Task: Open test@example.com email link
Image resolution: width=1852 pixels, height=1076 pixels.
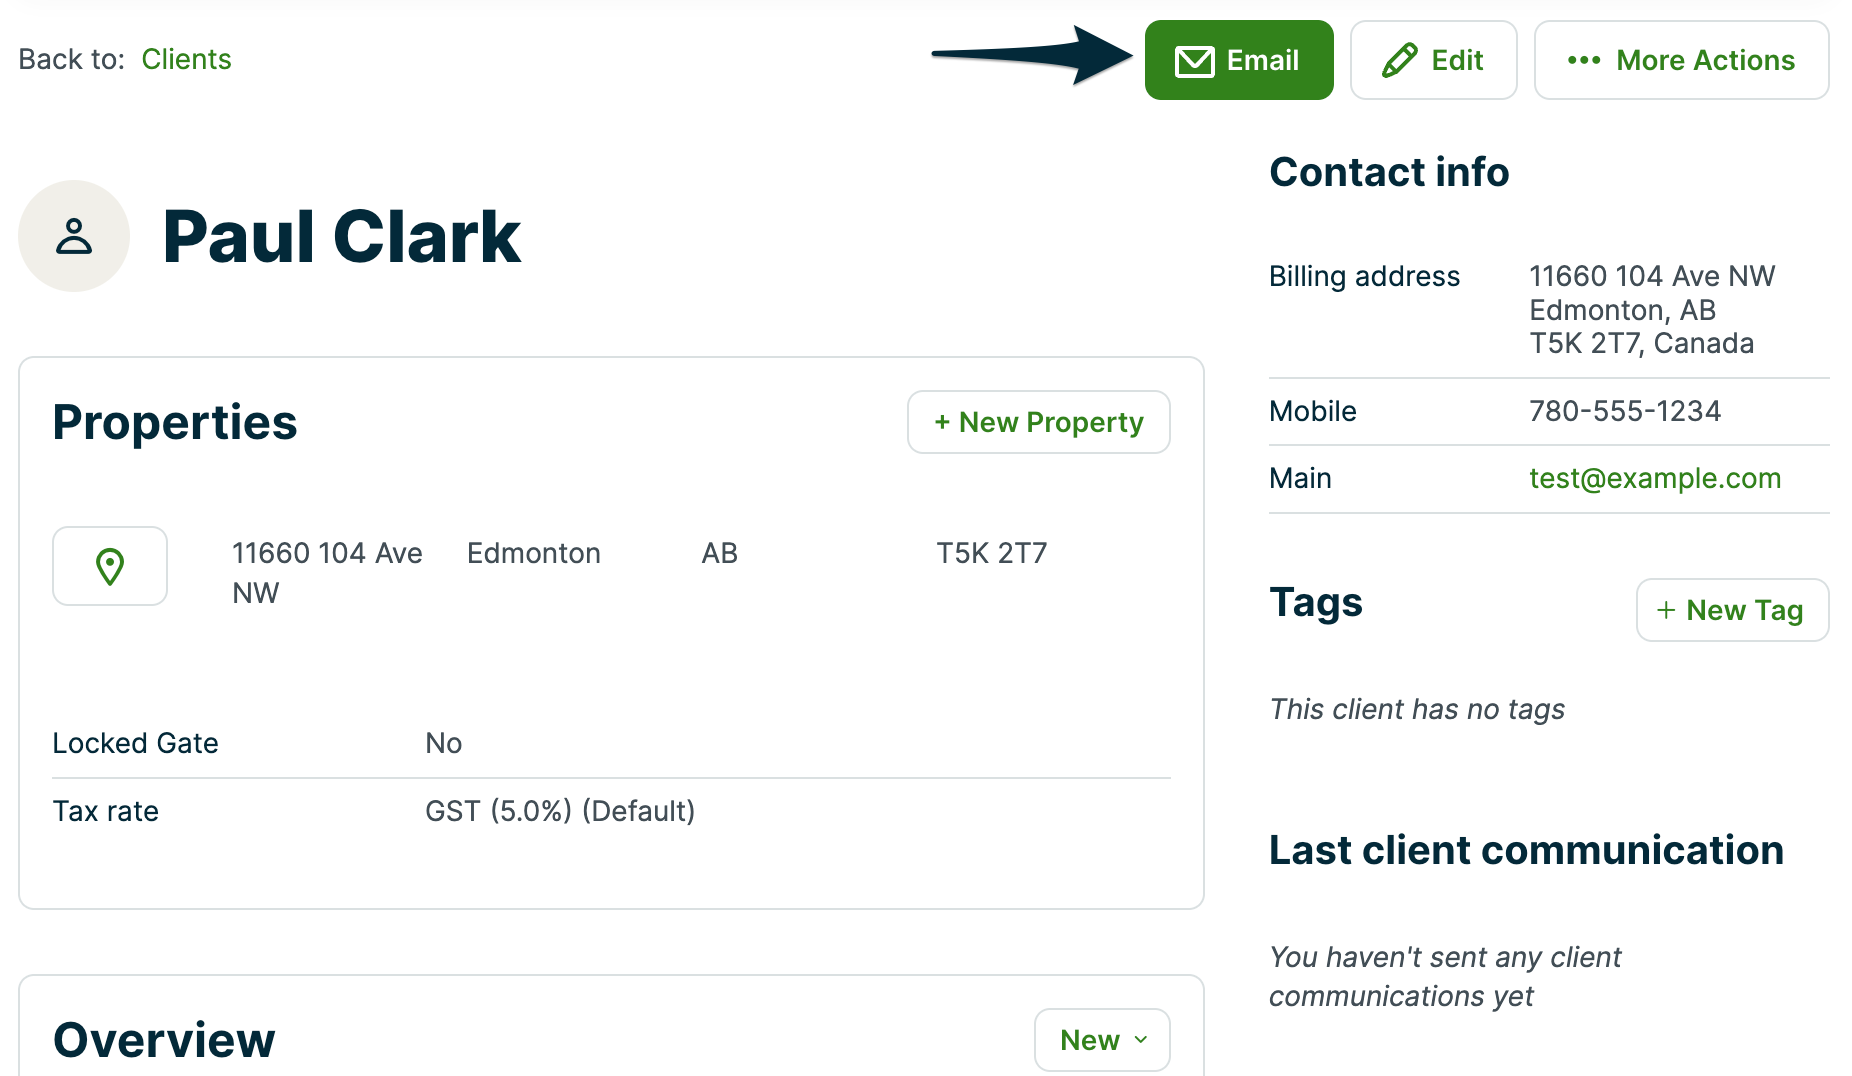Action: point(1654,478)
